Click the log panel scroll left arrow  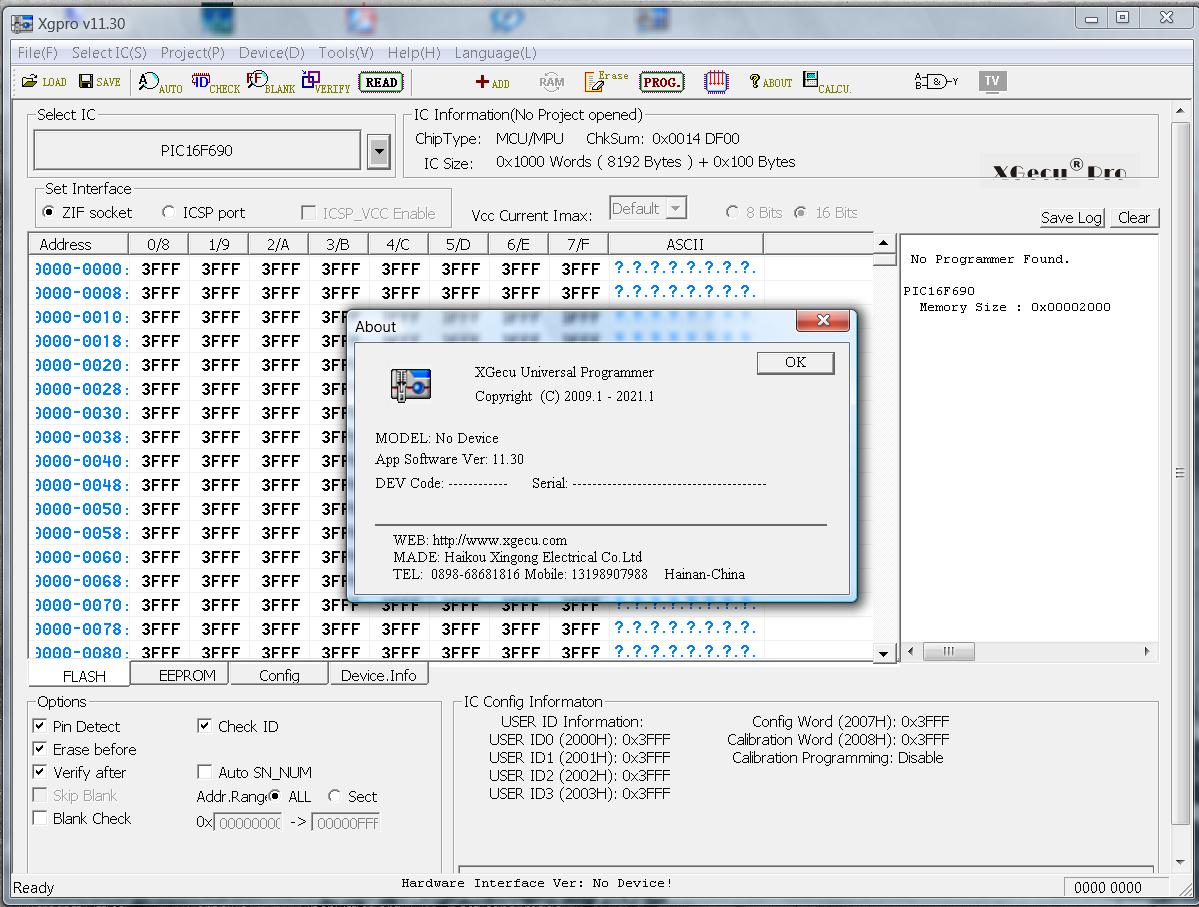point(910,652)
